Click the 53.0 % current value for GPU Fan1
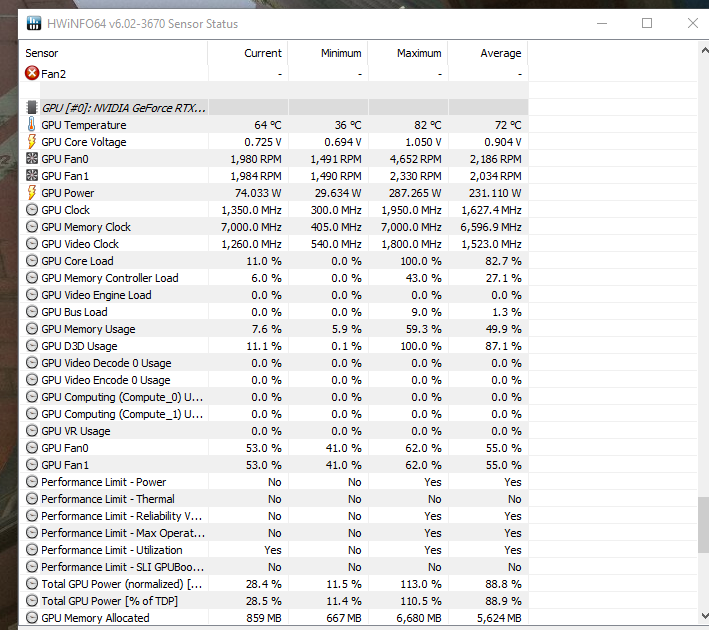 click(264, 465)
